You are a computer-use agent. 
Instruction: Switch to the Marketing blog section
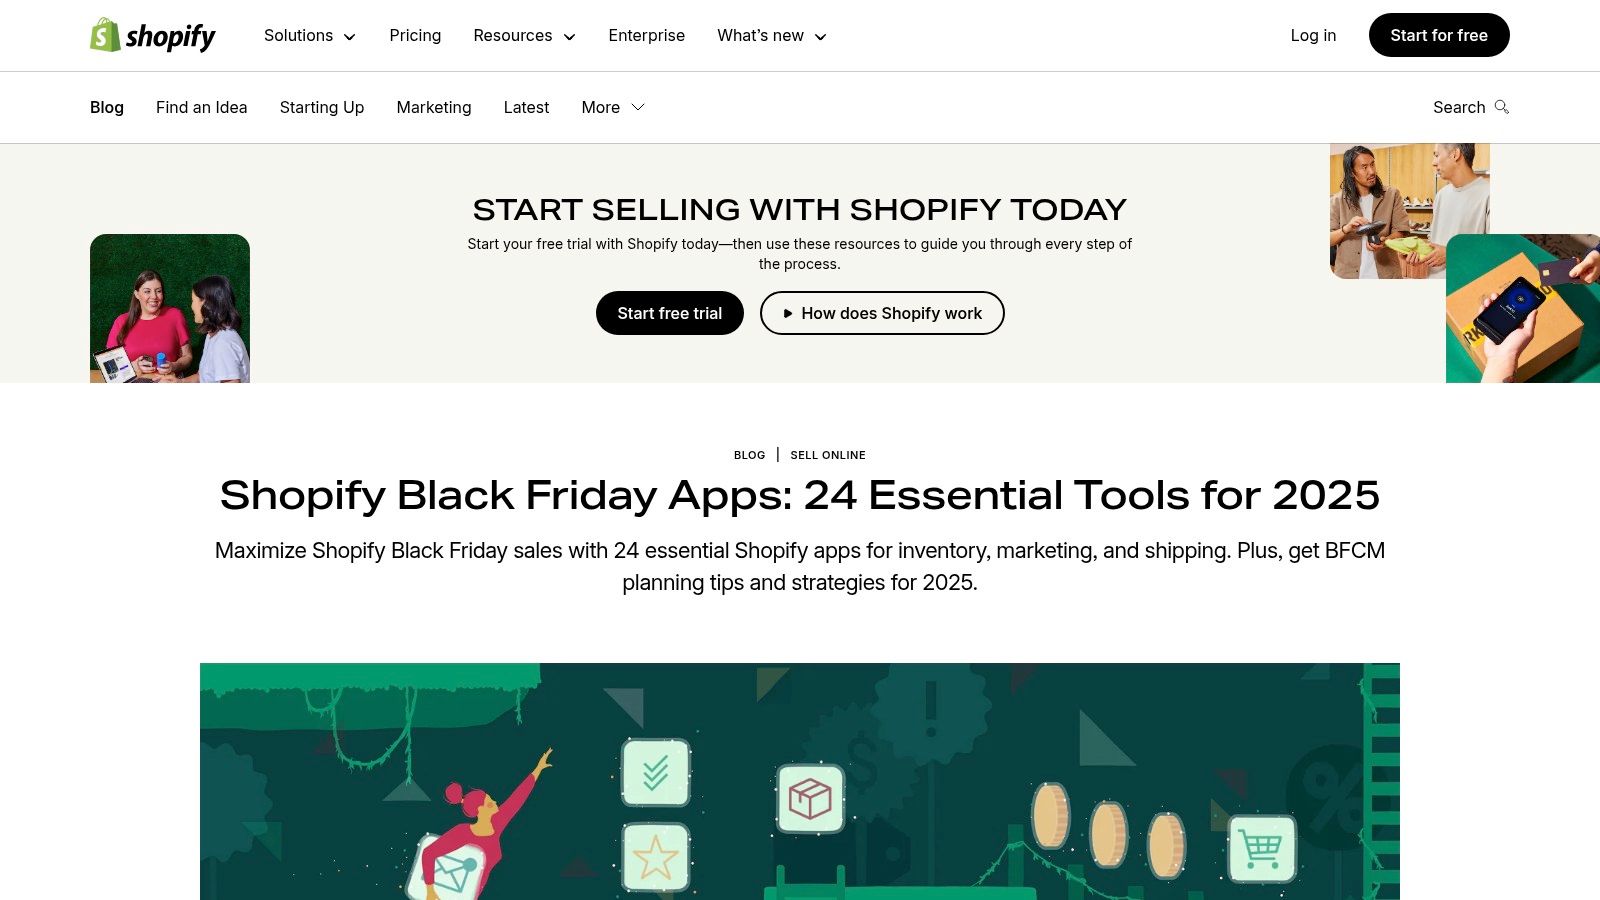(434, 107)
